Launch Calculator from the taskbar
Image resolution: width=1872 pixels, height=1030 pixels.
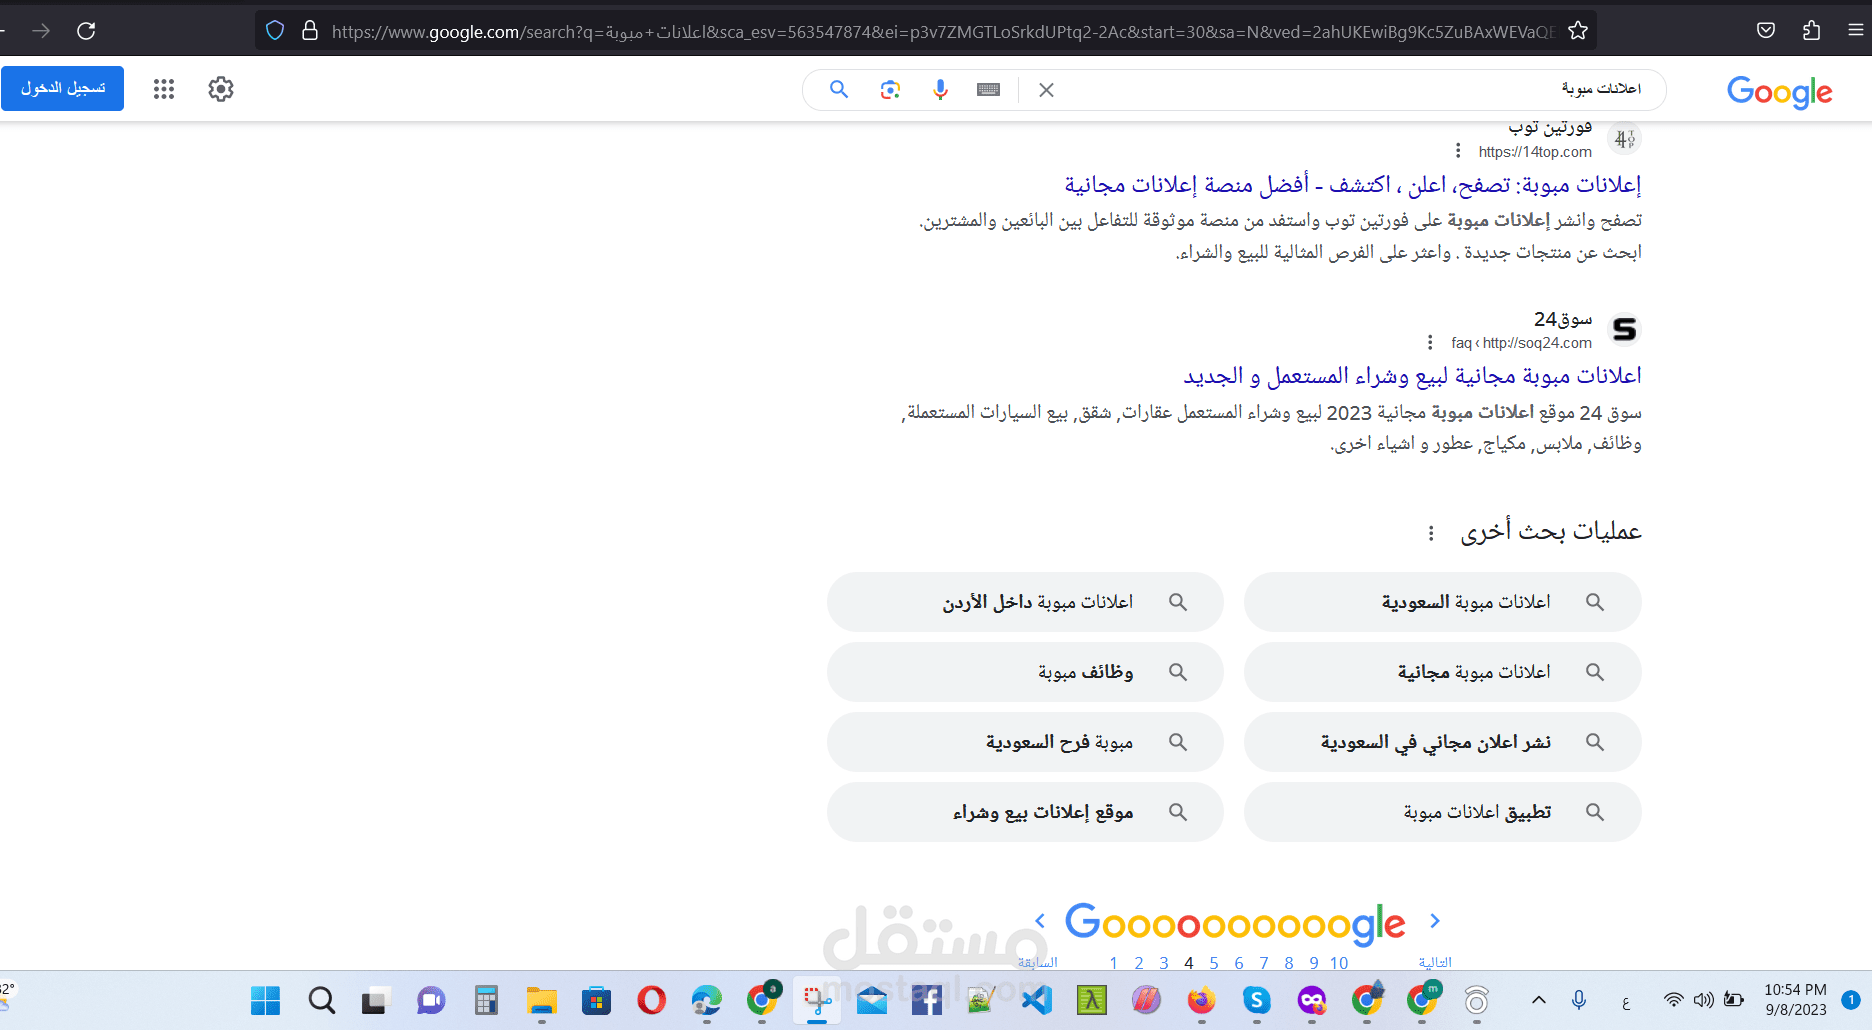click(486, 1000)
